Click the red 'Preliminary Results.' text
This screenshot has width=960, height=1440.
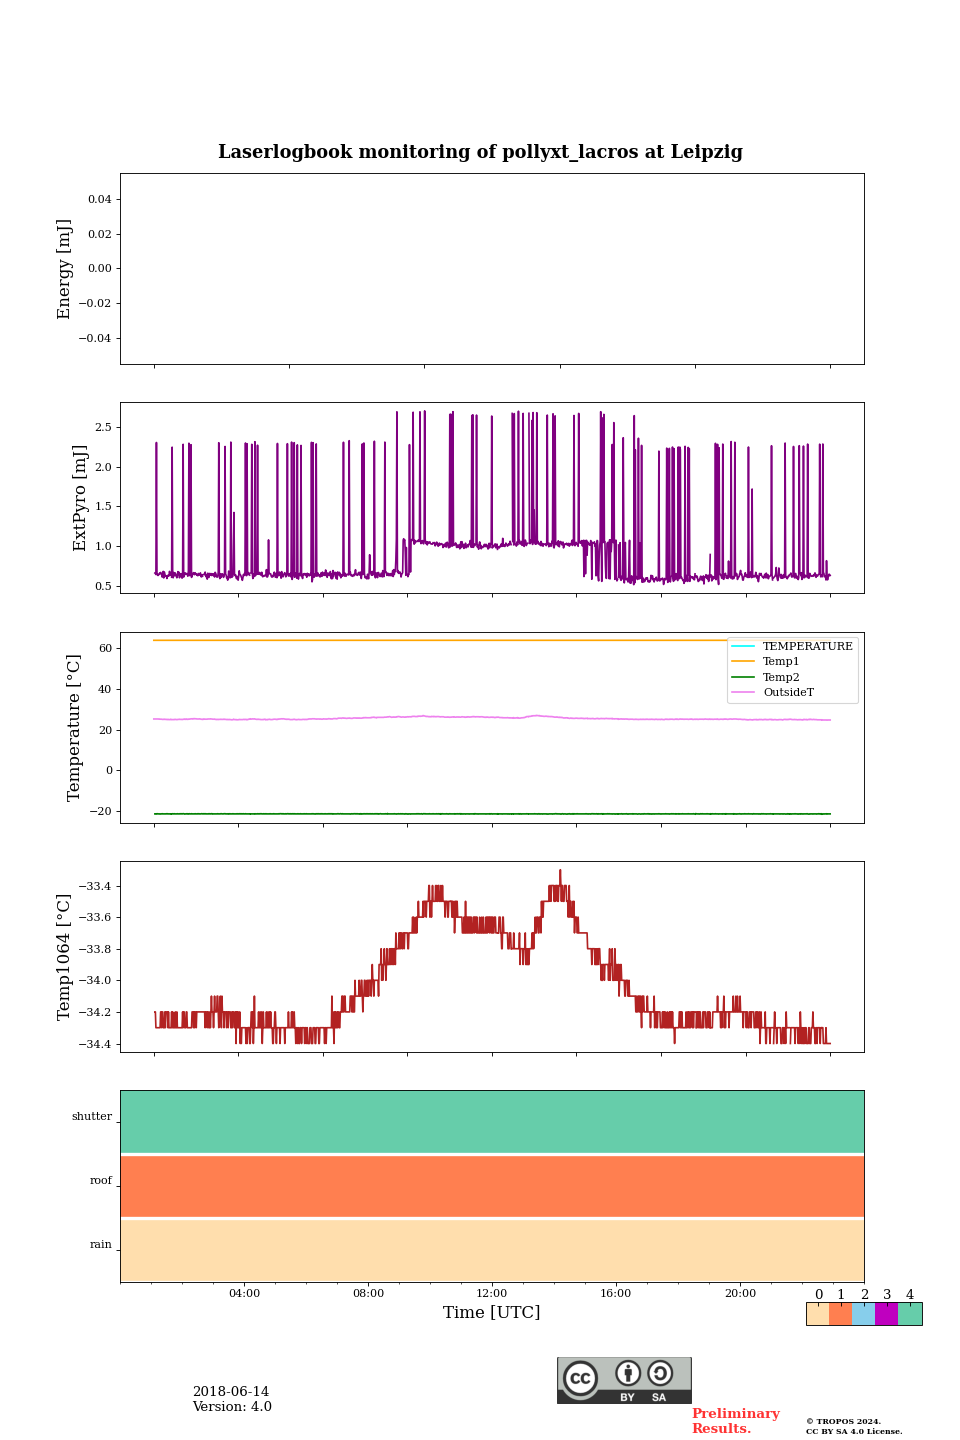[735, 1421]
